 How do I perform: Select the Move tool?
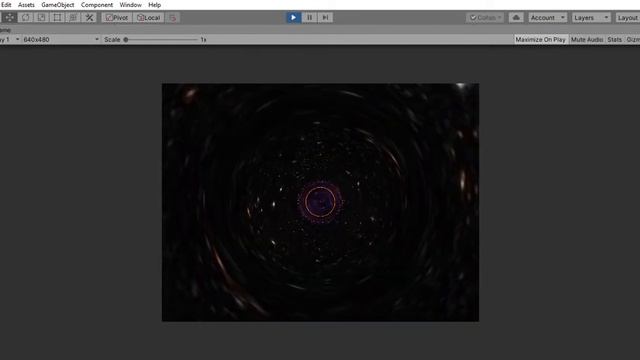[9, 18]
